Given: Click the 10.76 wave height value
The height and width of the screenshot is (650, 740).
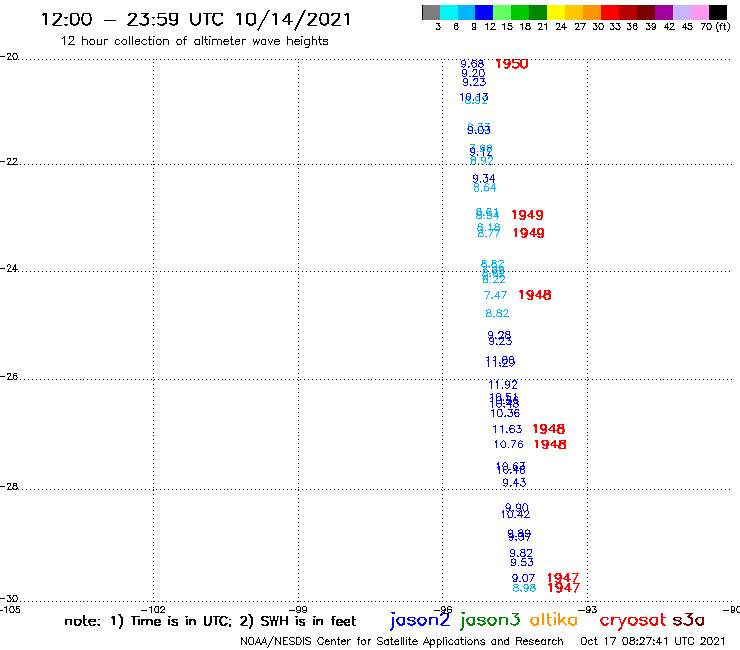Looking at the screenshot, I should (x=508, y=444).
